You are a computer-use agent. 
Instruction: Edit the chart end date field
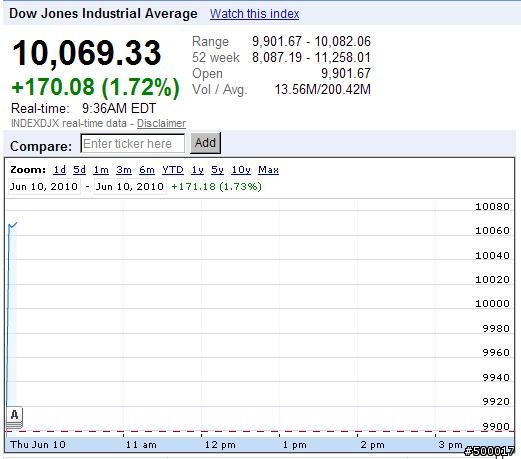pos(130,186)
